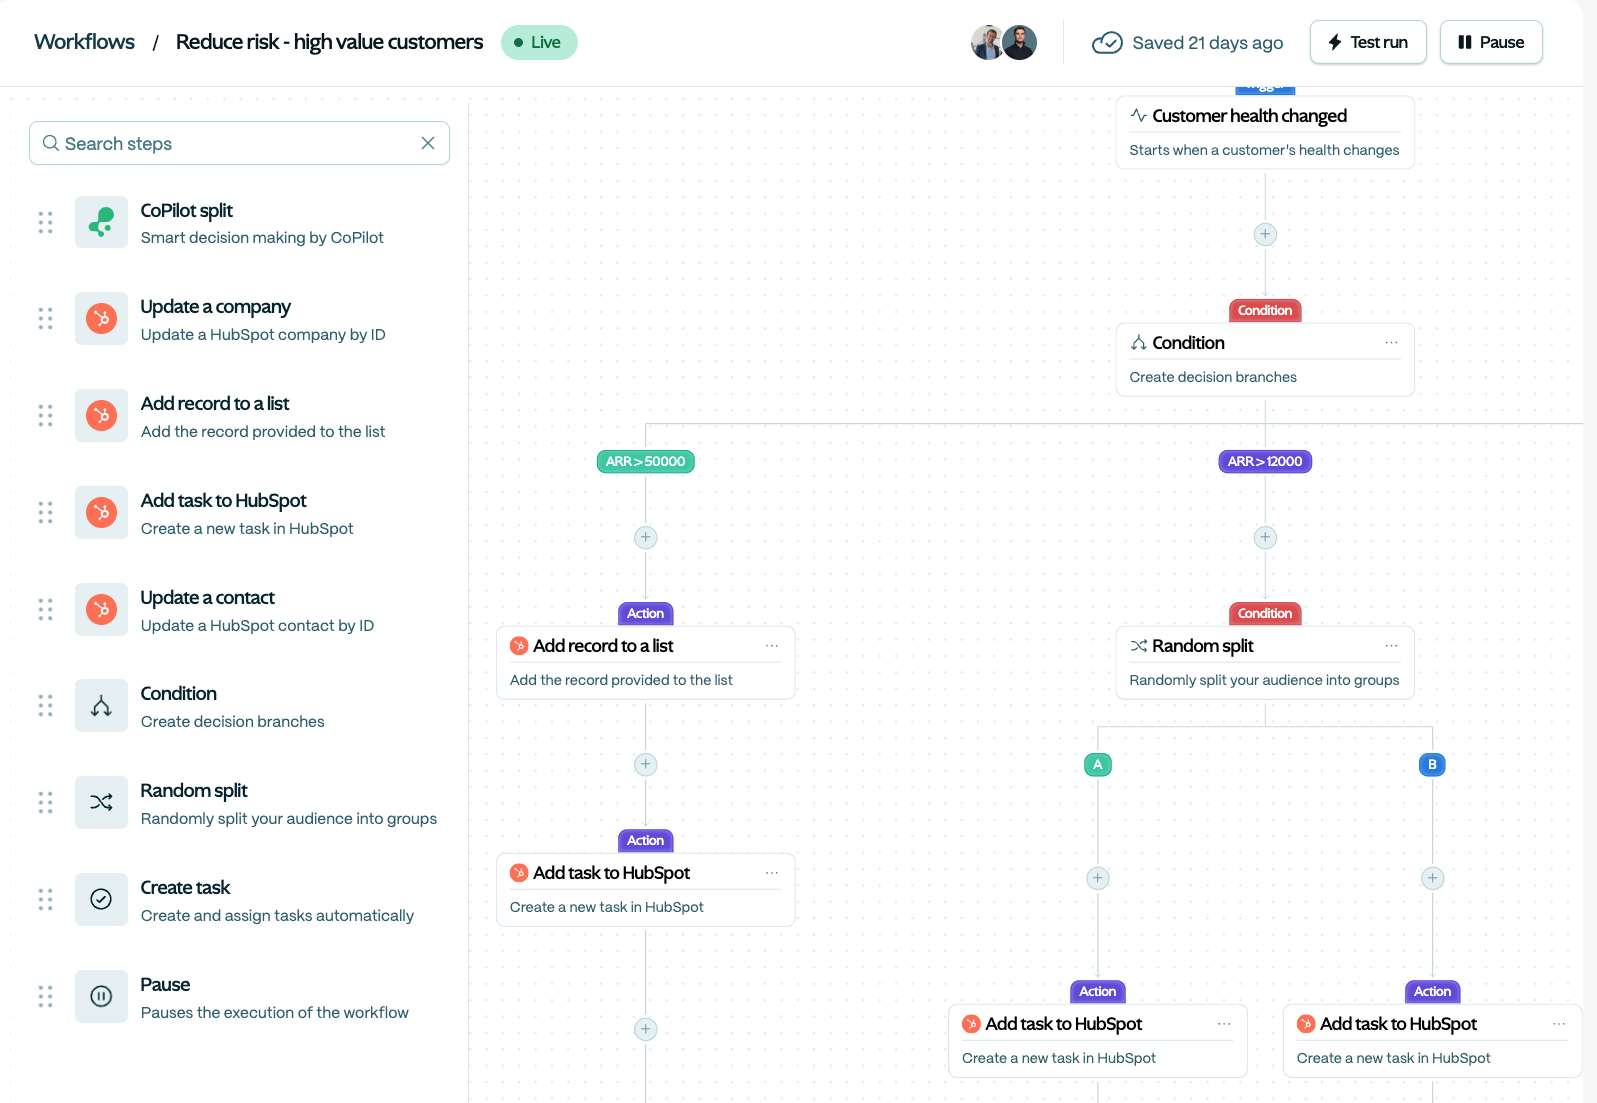
Task: Click the Test run button
Action: (1367, 42)
